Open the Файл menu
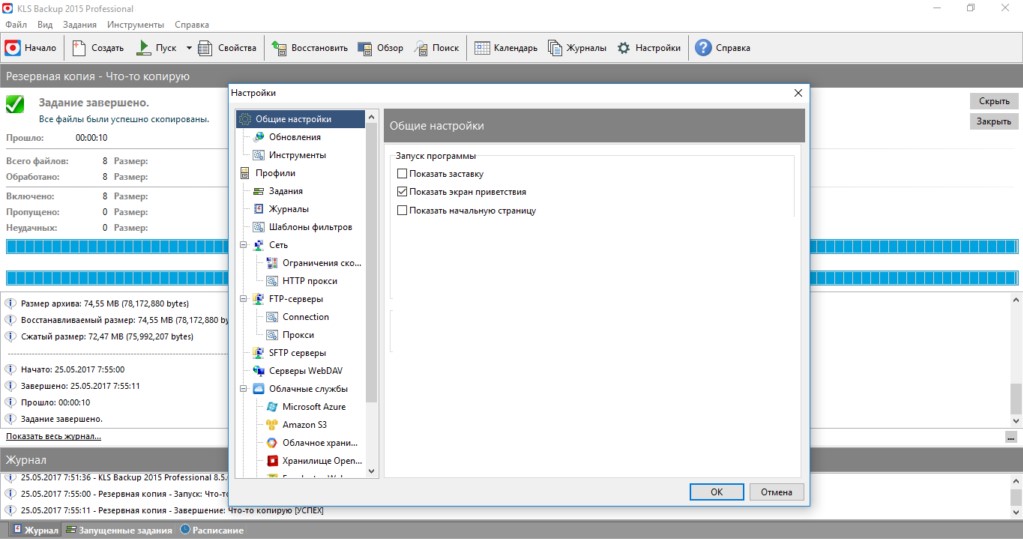The width and height of the screenshot is (1023, 539). [x=16, y=25]
